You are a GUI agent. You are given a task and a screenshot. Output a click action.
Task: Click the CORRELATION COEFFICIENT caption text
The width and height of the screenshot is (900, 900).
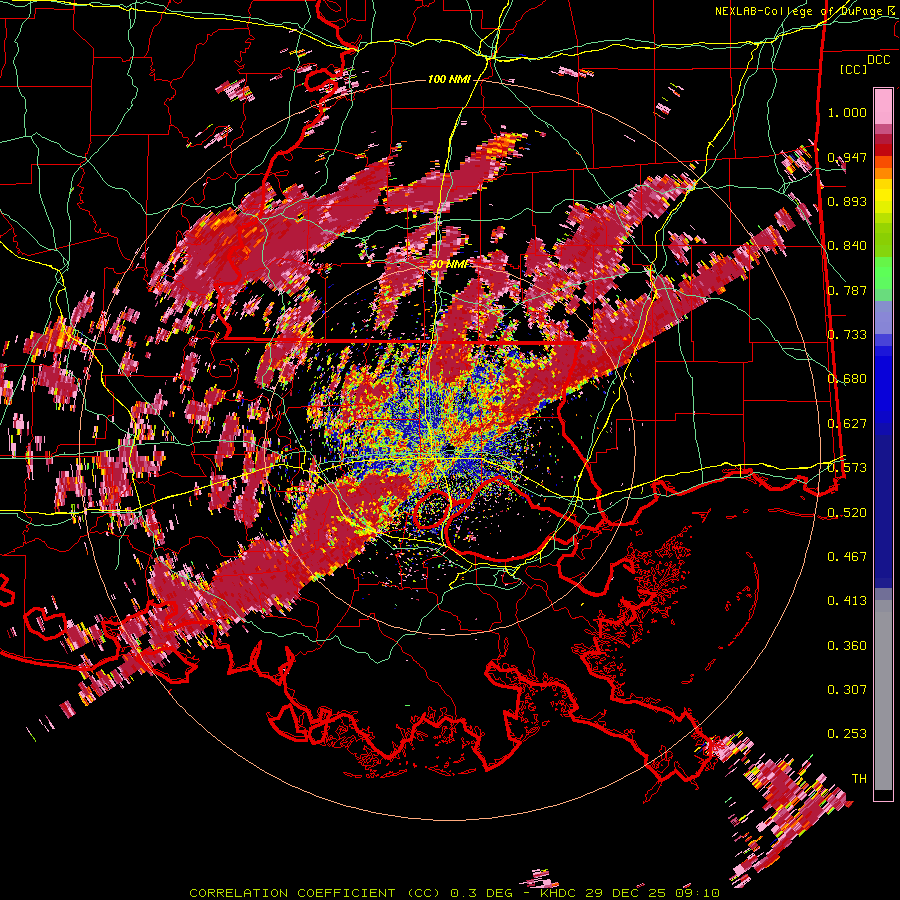(293, 893)
